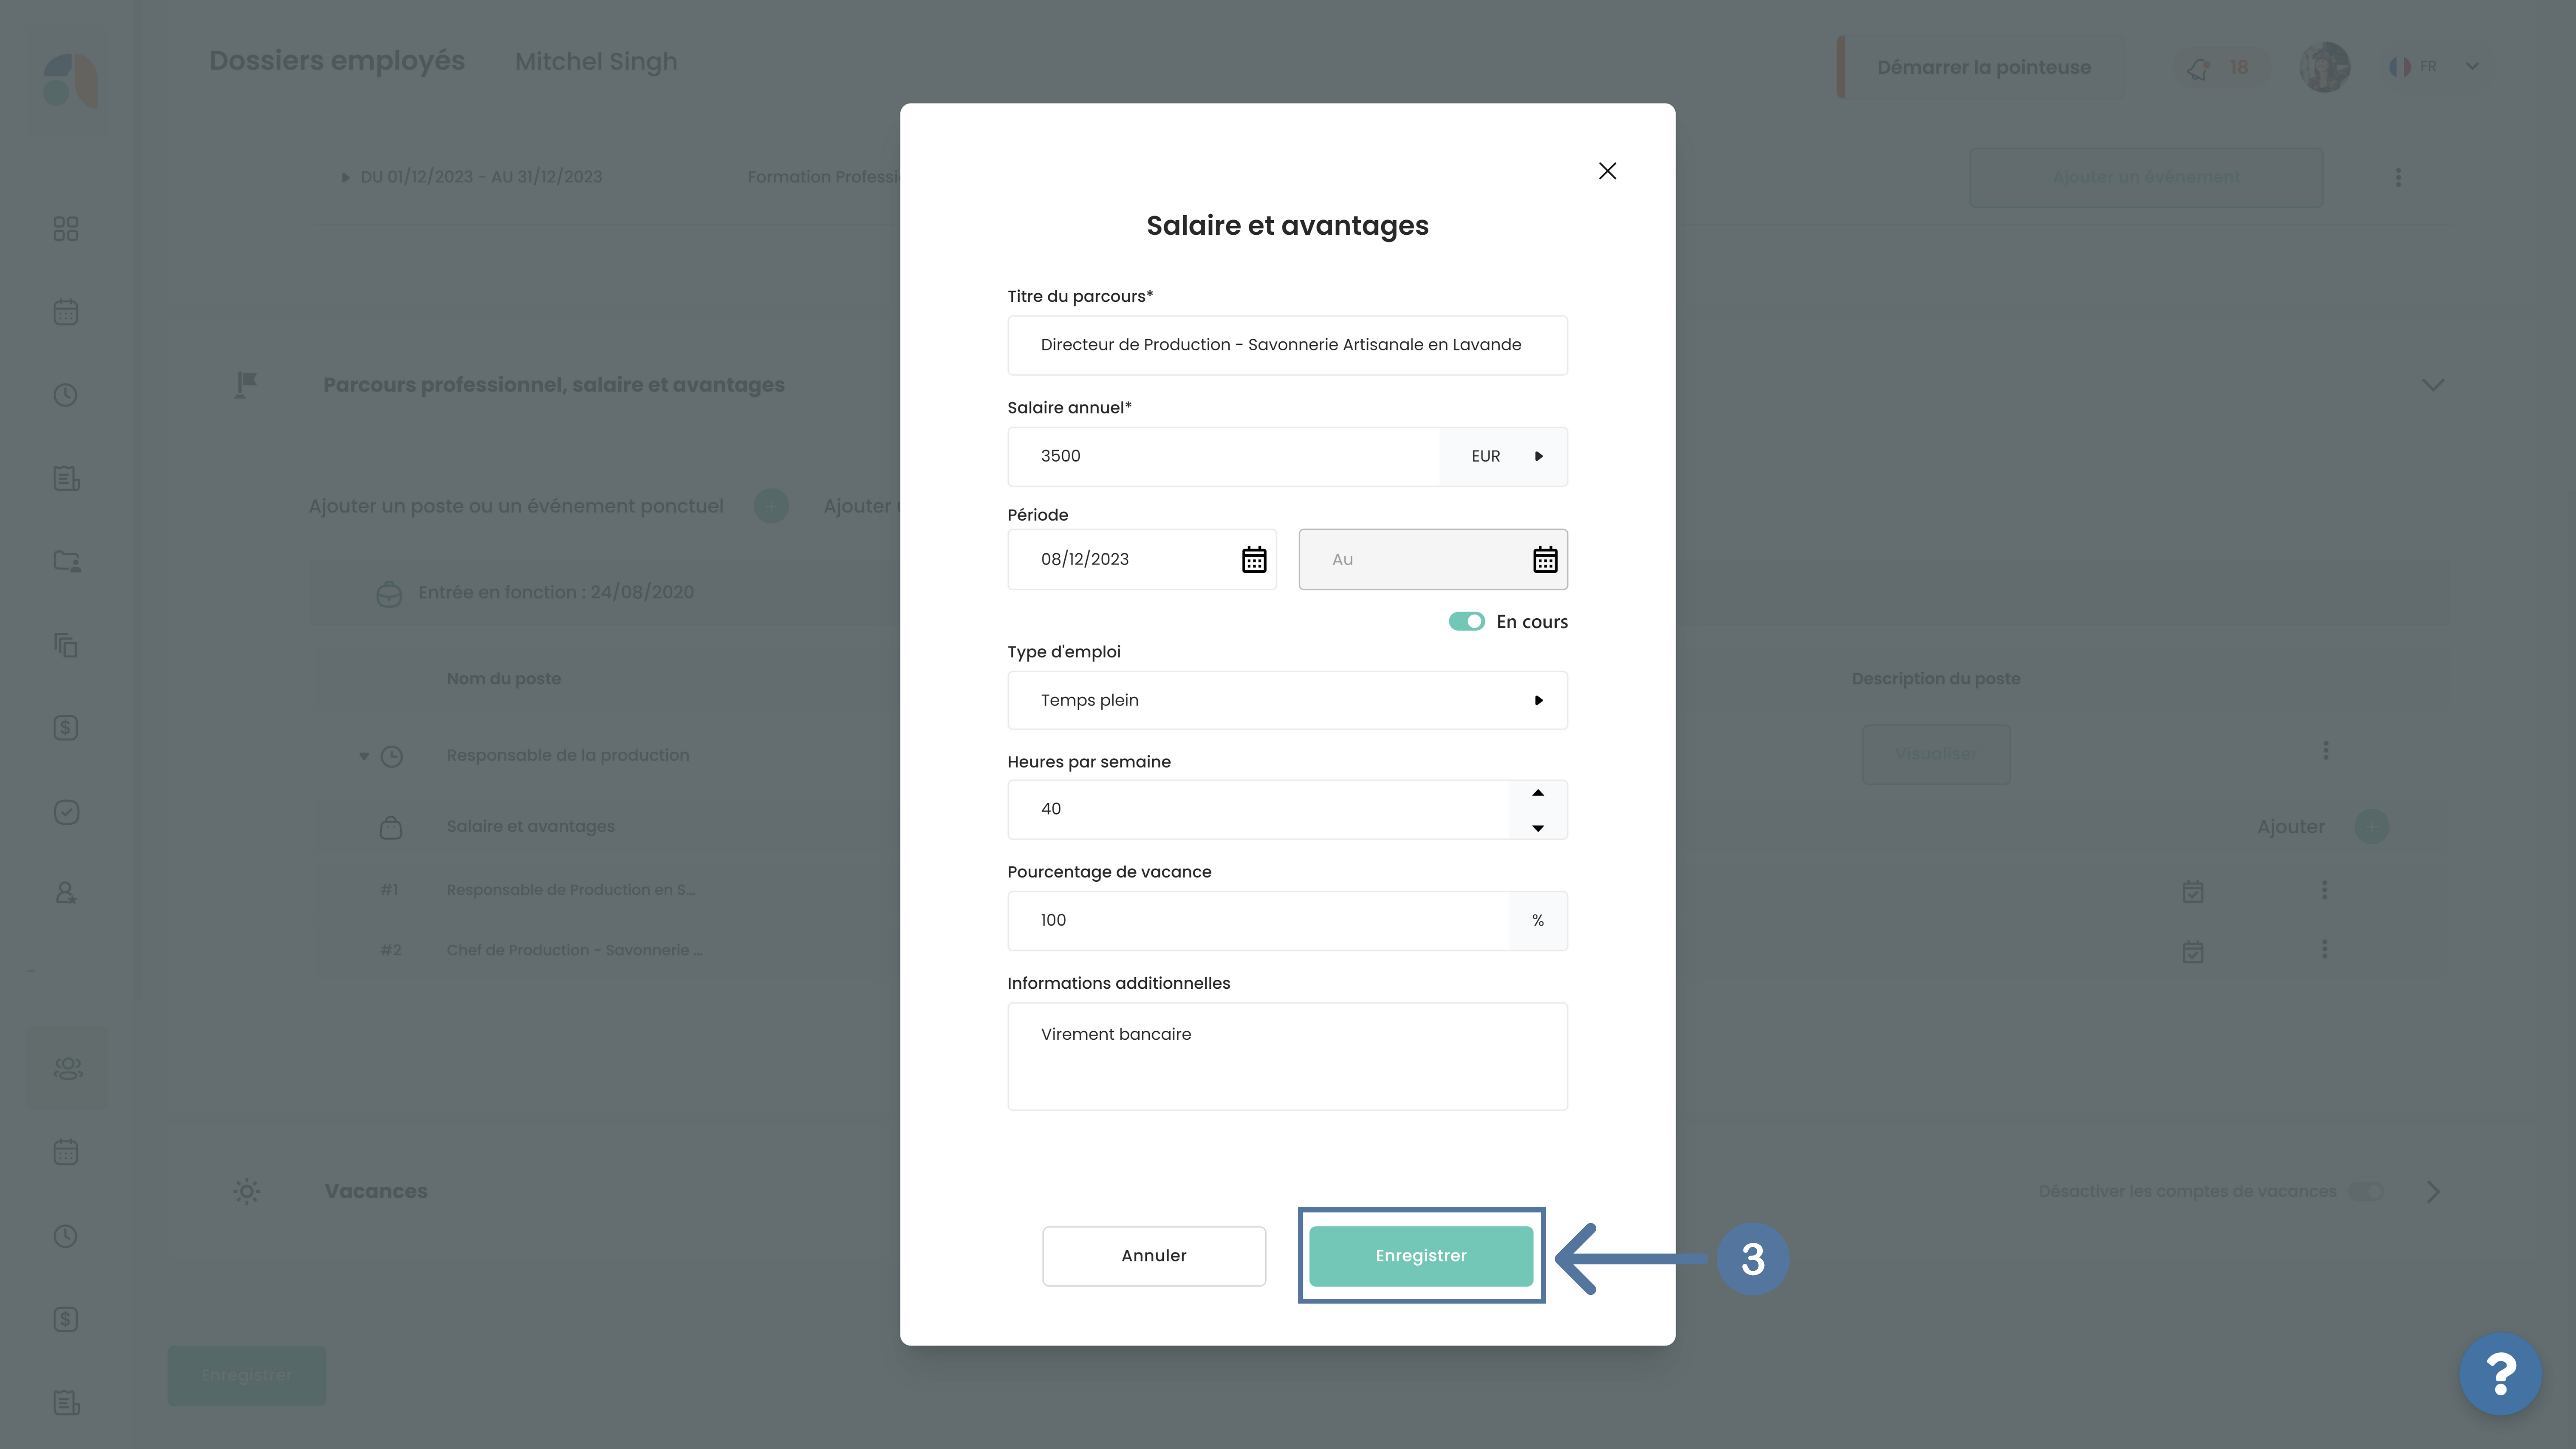
Task: Select Chef de Production - Savonnerie row
Action: [575, 950]
